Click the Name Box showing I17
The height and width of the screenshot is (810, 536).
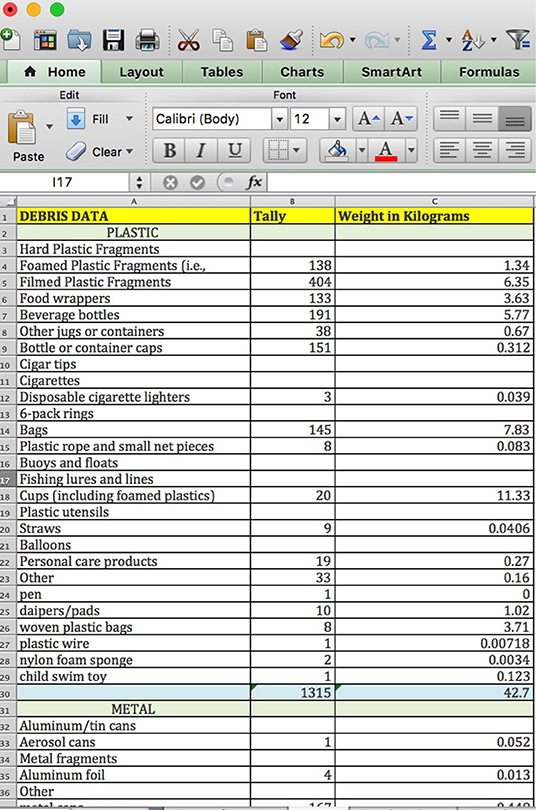(64, 182)
